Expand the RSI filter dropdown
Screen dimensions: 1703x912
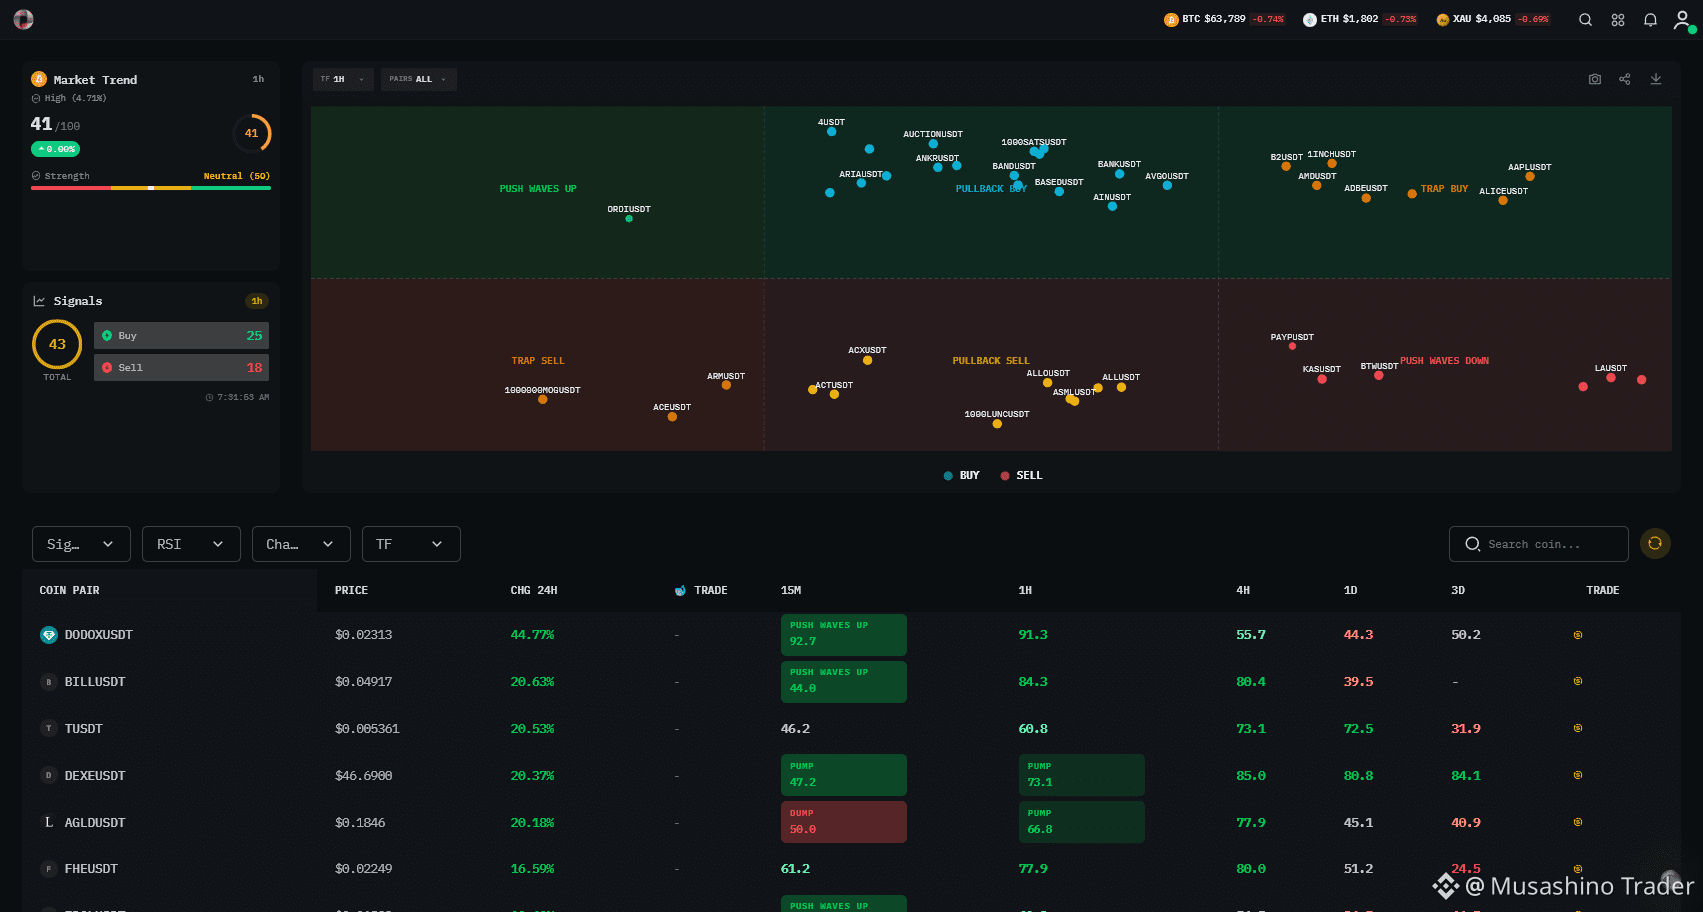191,544
